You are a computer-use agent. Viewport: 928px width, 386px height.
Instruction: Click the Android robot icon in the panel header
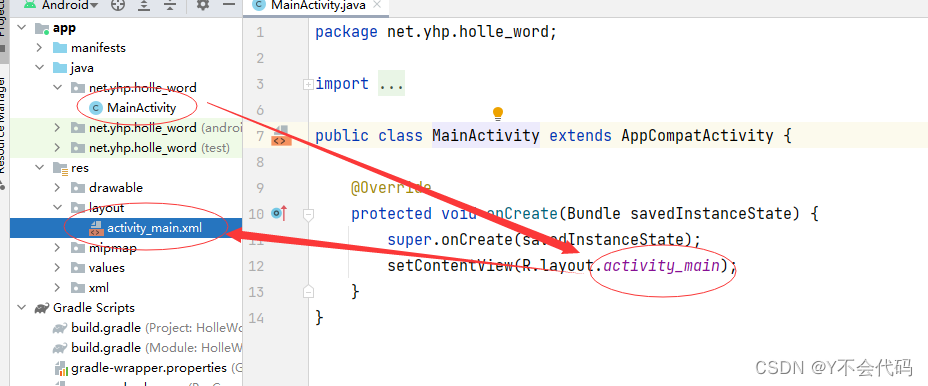[30, 5]
